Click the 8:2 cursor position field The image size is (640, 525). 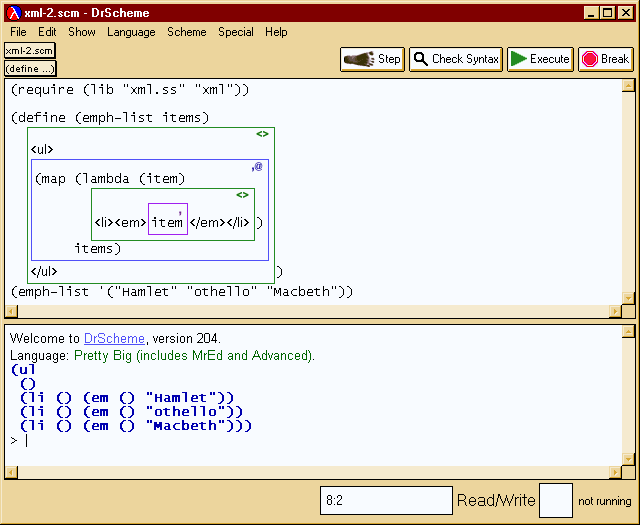(x=386, y=500)
